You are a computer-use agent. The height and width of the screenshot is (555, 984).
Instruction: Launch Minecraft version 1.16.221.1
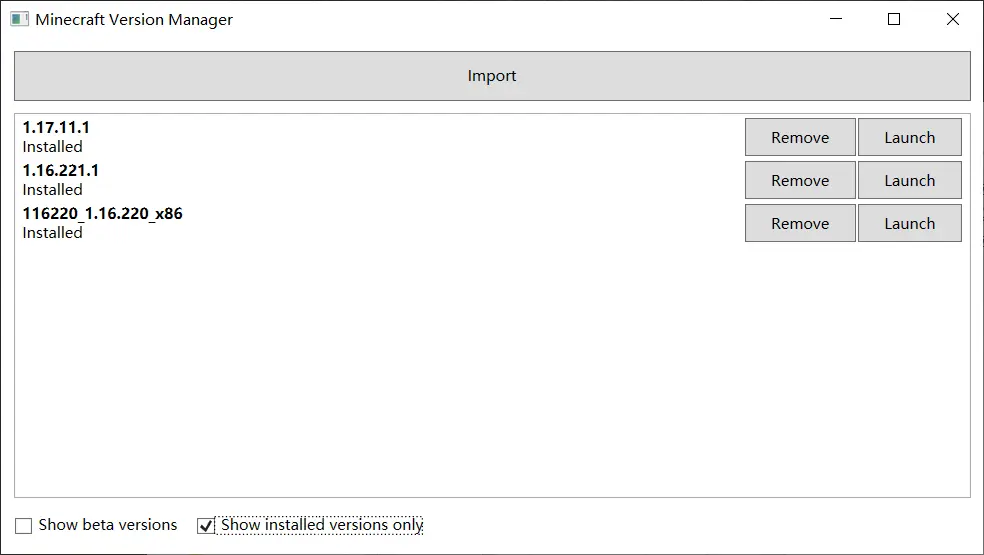(909, 181)
